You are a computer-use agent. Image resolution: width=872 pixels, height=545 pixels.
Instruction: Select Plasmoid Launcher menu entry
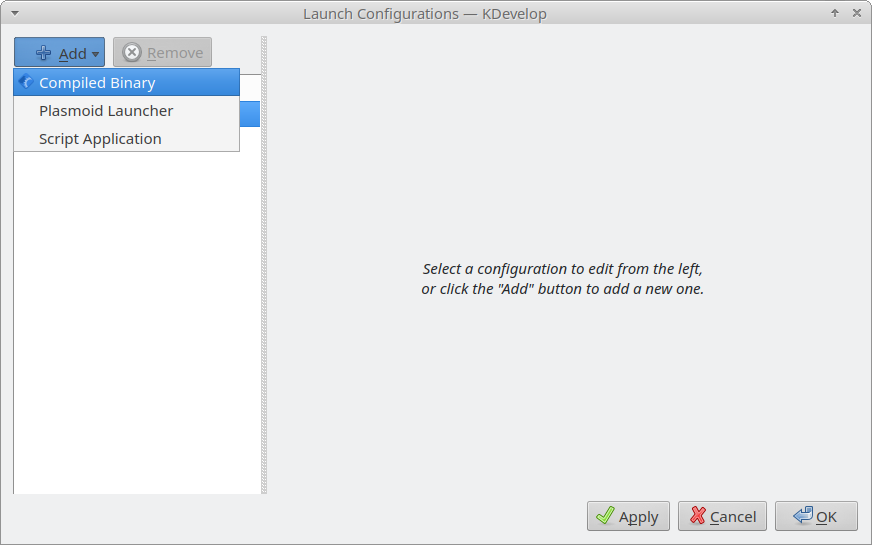[127, 111]
